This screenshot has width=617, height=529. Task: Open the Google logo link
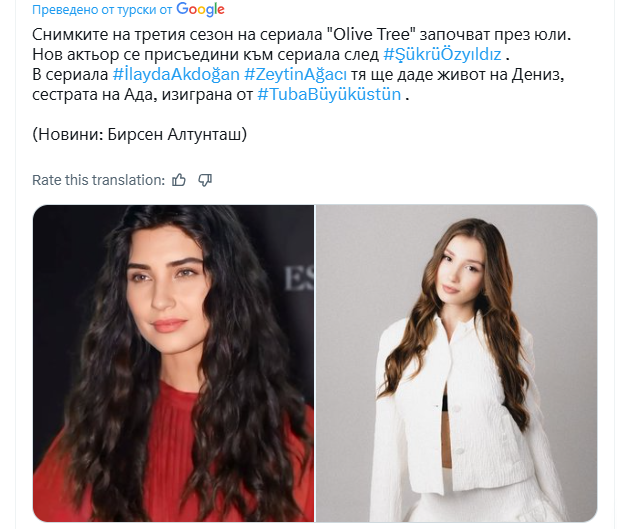200,9
